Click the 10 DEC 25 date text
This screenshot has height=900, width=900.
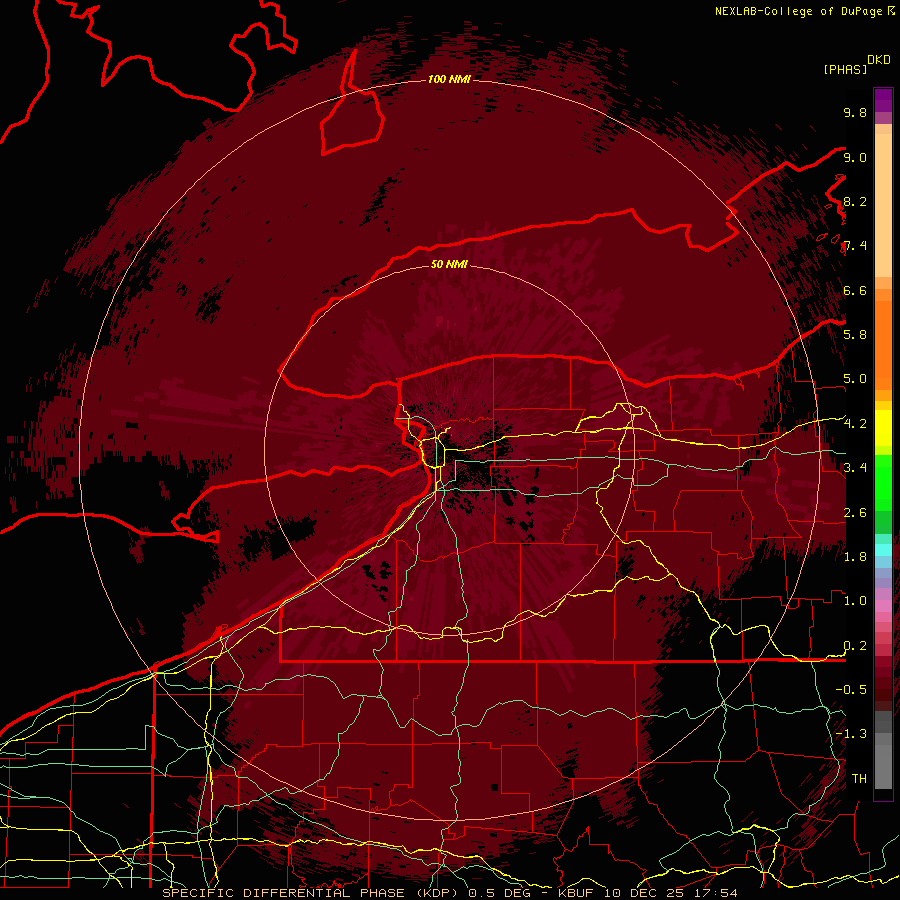[x=643, y=893]
